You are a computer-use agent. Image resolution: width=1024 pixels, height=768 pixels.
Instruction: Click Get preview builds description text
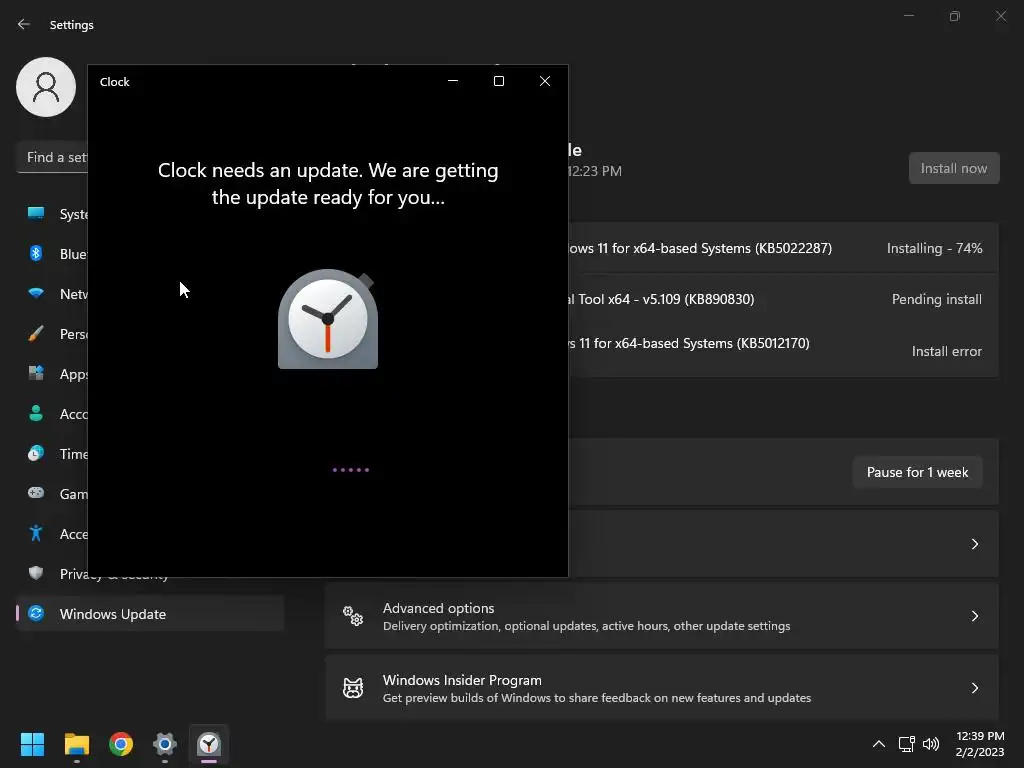coord(597,698)
